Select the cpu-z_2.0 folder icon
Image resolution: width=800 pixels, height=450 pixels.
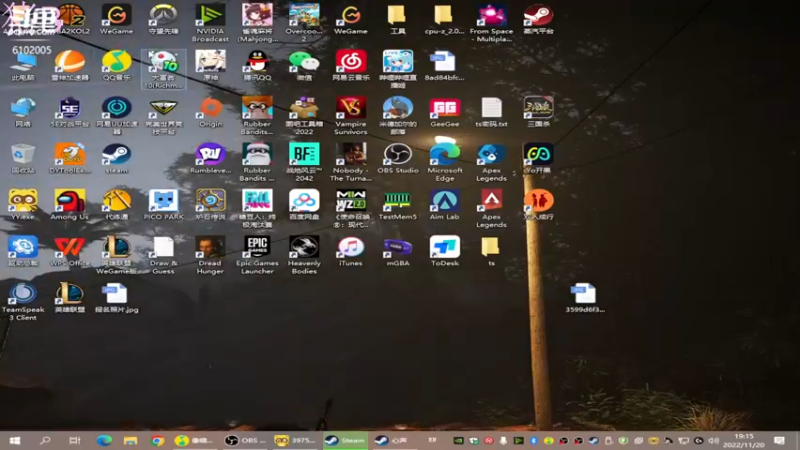[x=444, y=19]
